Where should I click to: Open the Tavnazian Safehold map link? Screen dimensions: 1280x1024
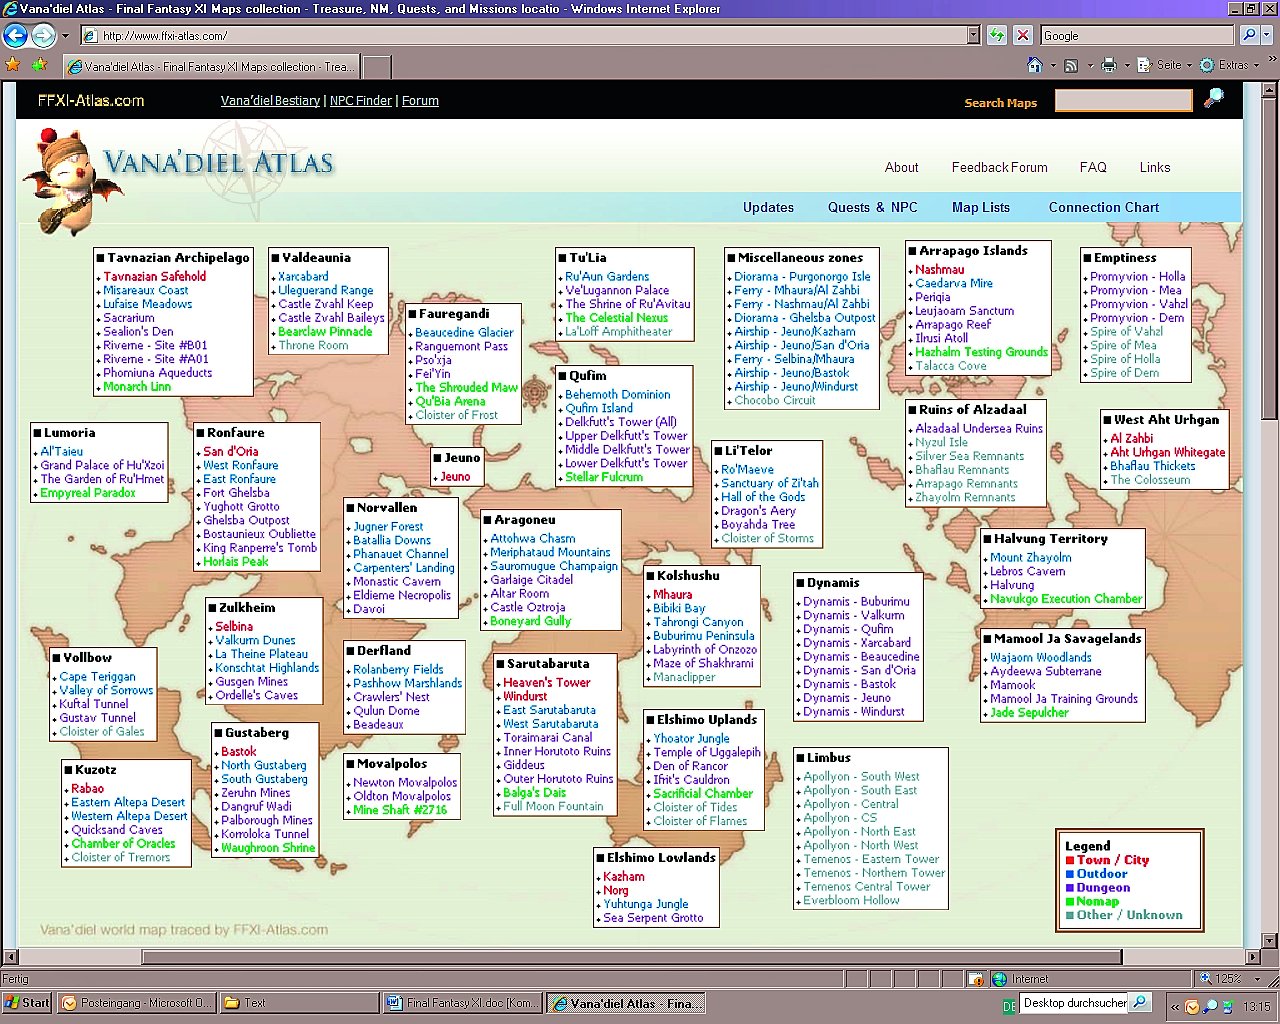click(154, 276)
